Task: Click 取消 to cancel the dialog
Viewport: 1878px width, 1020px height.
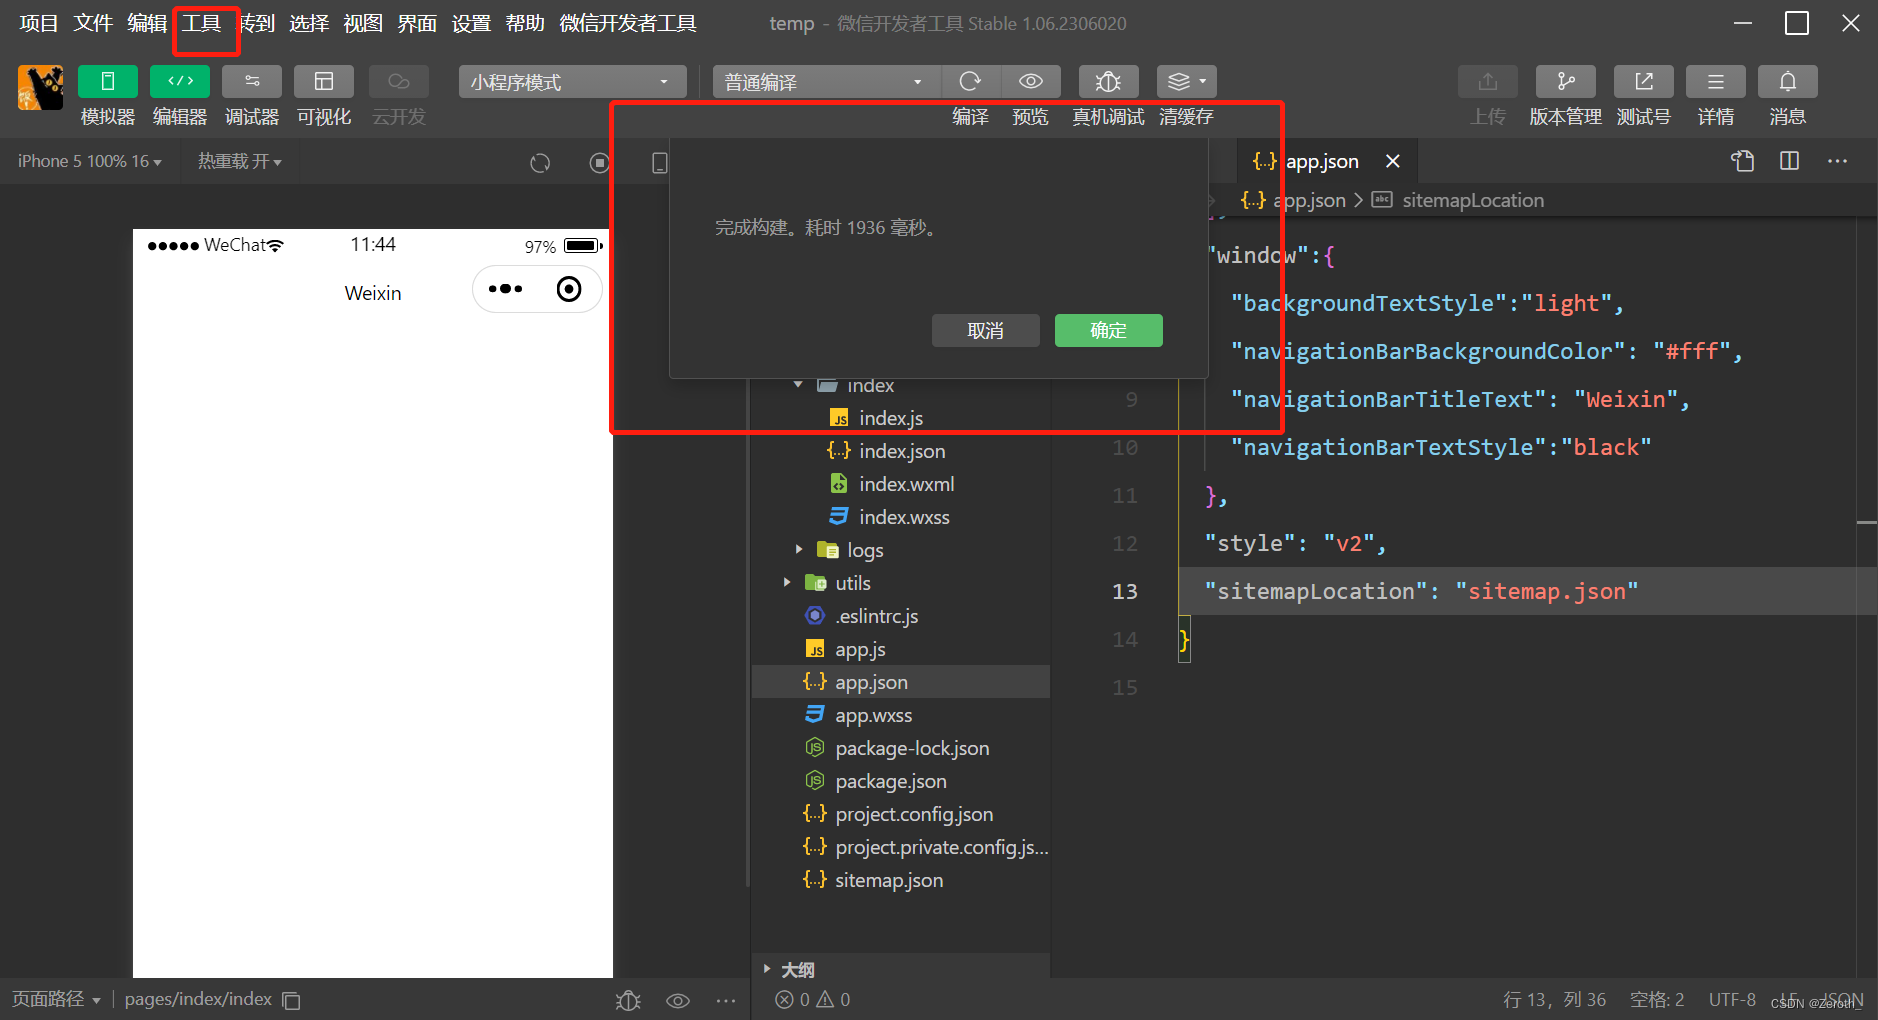Action: 985,330
